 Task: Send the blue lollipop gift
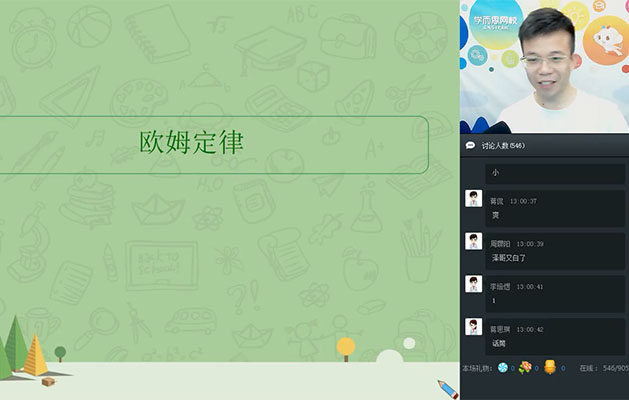pyautogui.click(x=503, y=367)
